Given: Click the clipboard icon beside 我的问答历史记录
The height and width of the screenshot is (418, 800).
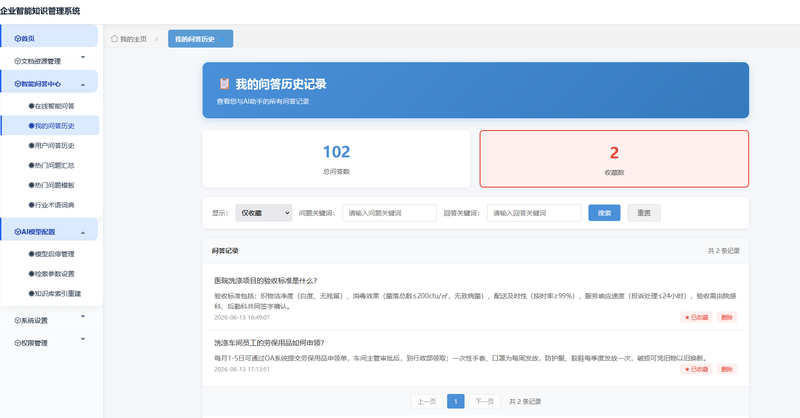Looking at the screenshot, I should pyautogui.click(x=224, y=84).
